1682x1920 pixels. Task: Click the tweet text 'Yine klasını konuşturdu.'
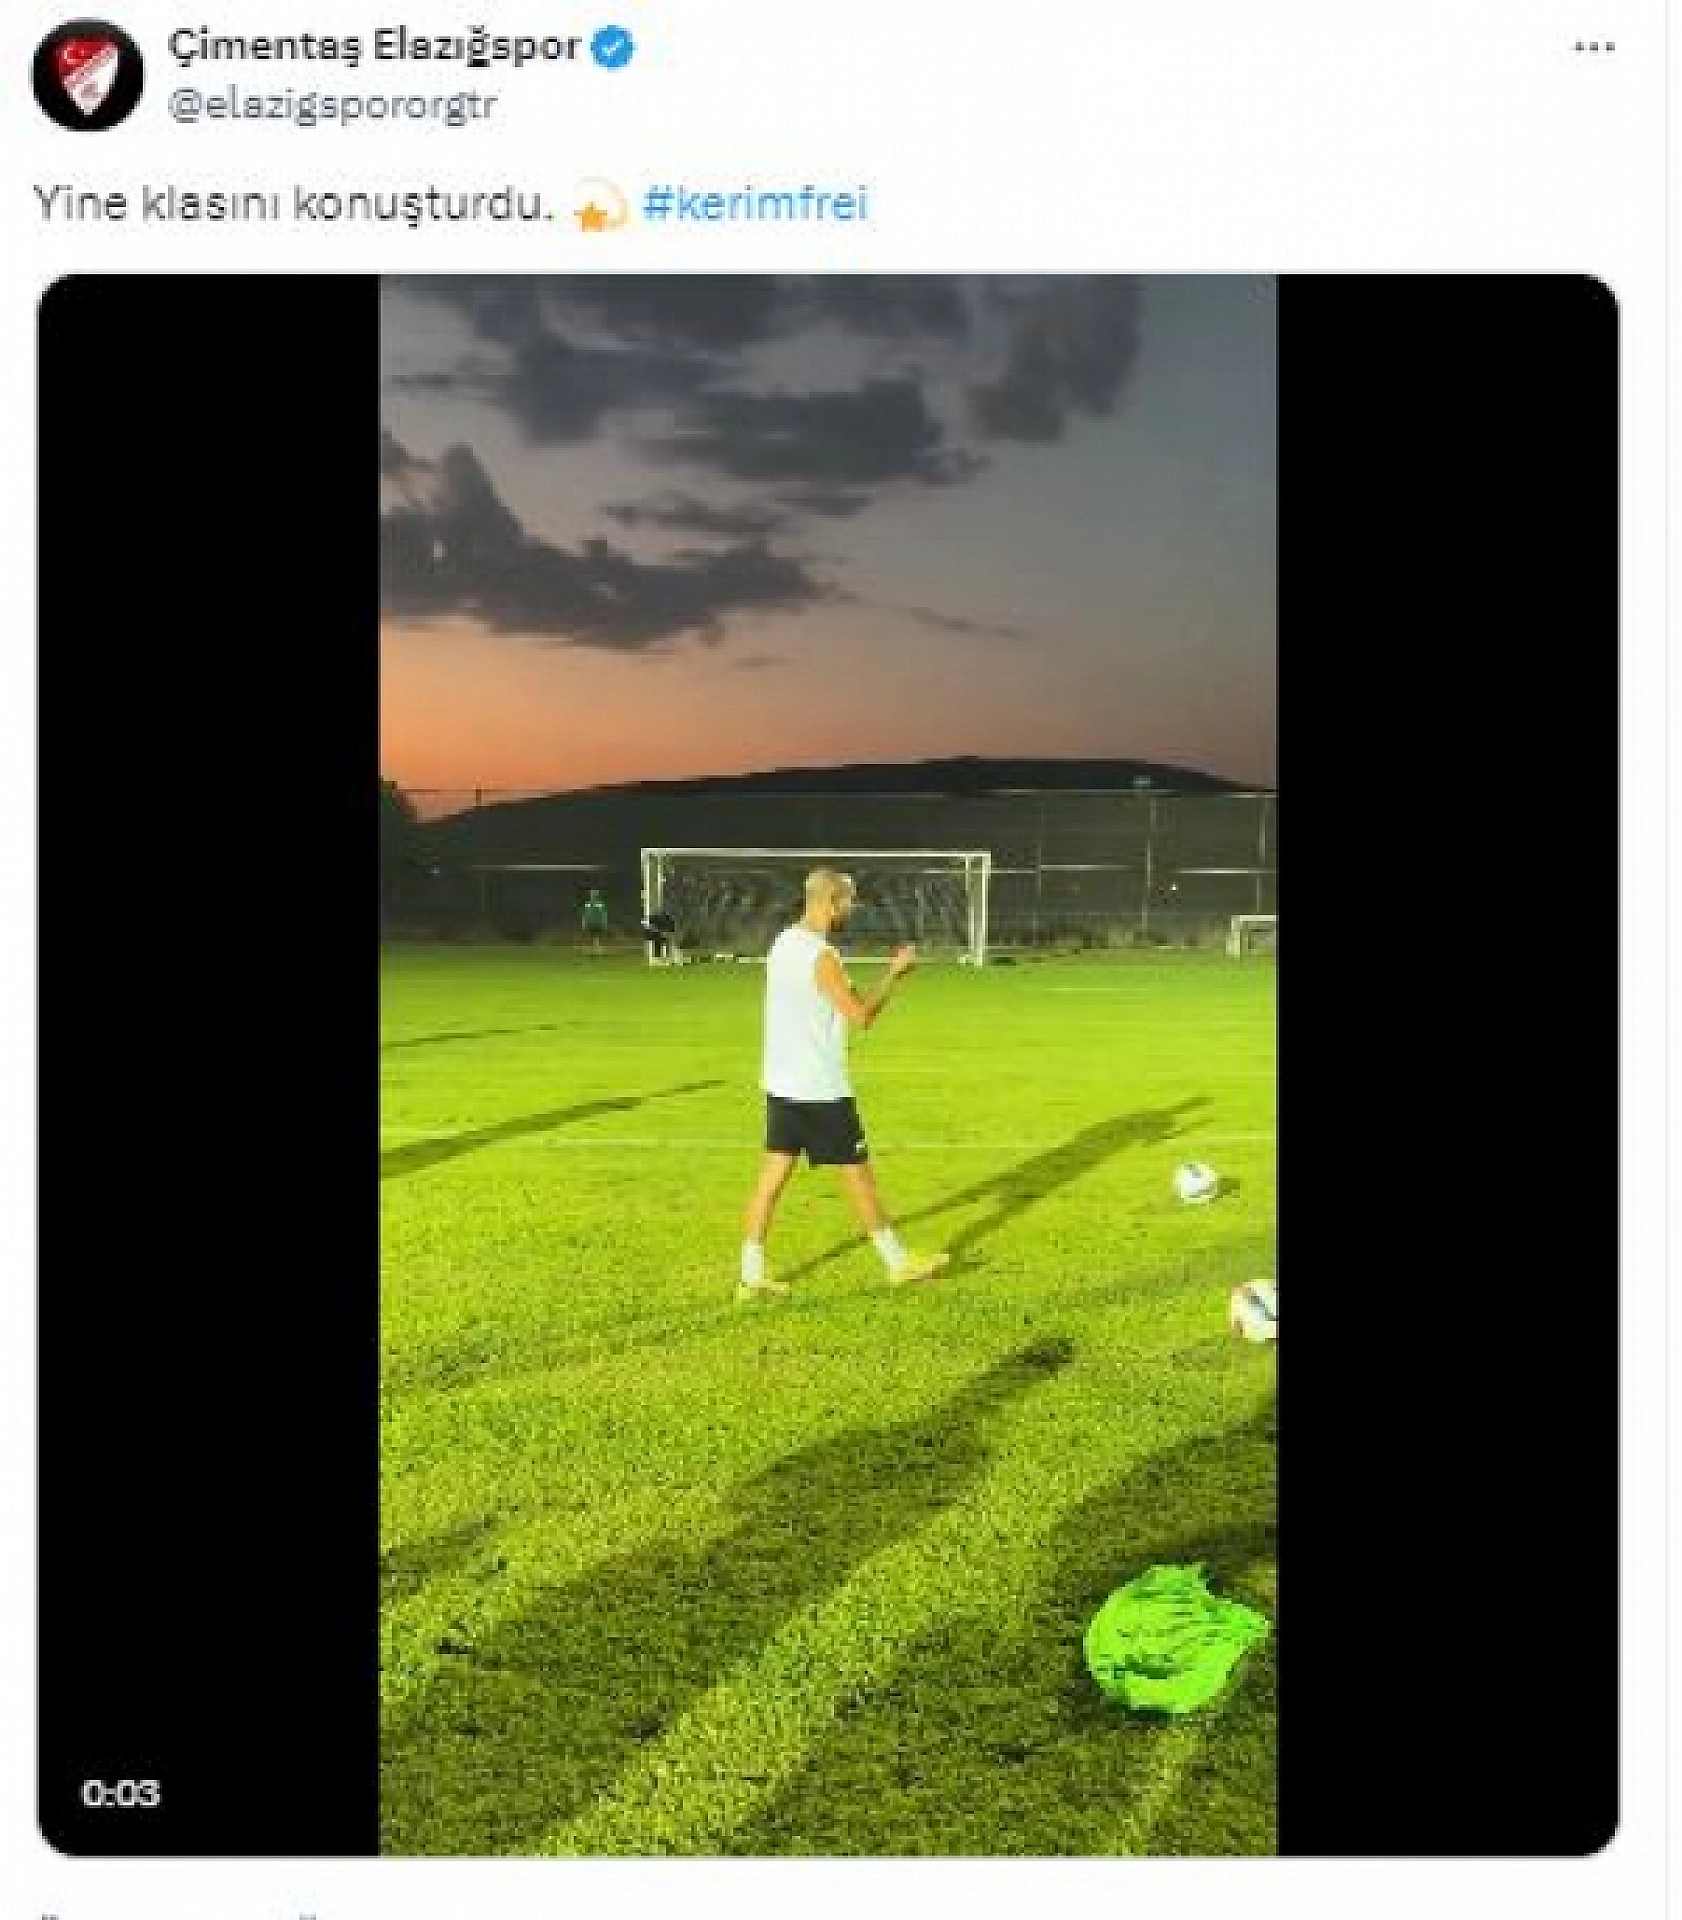[x=294, y=204]
